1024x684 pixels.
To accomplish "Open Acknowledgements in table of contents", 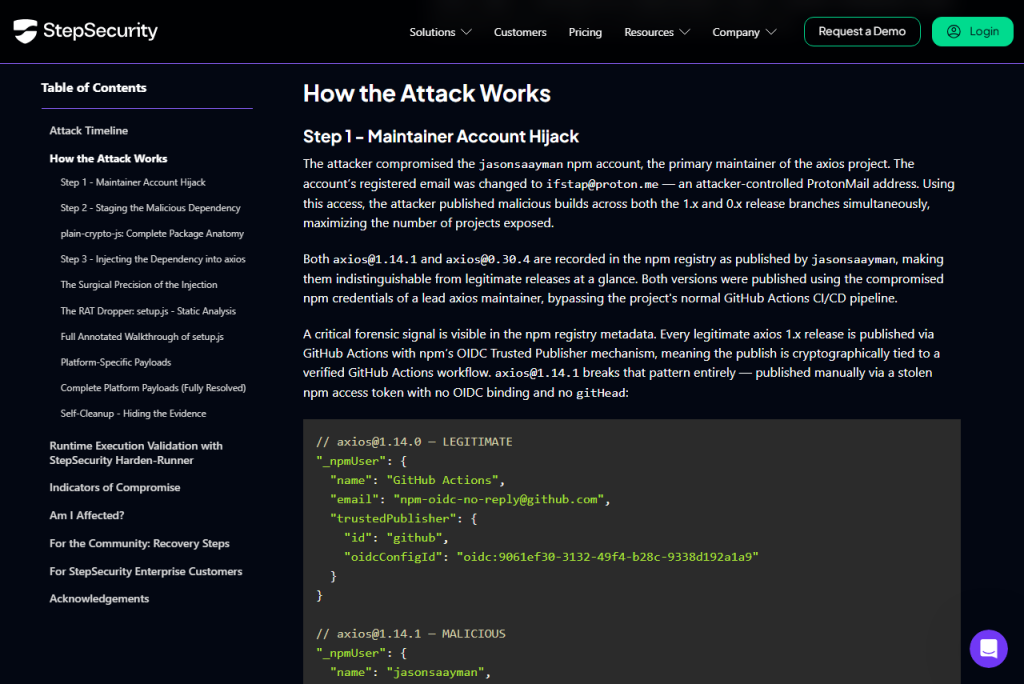I will point(99,599).
